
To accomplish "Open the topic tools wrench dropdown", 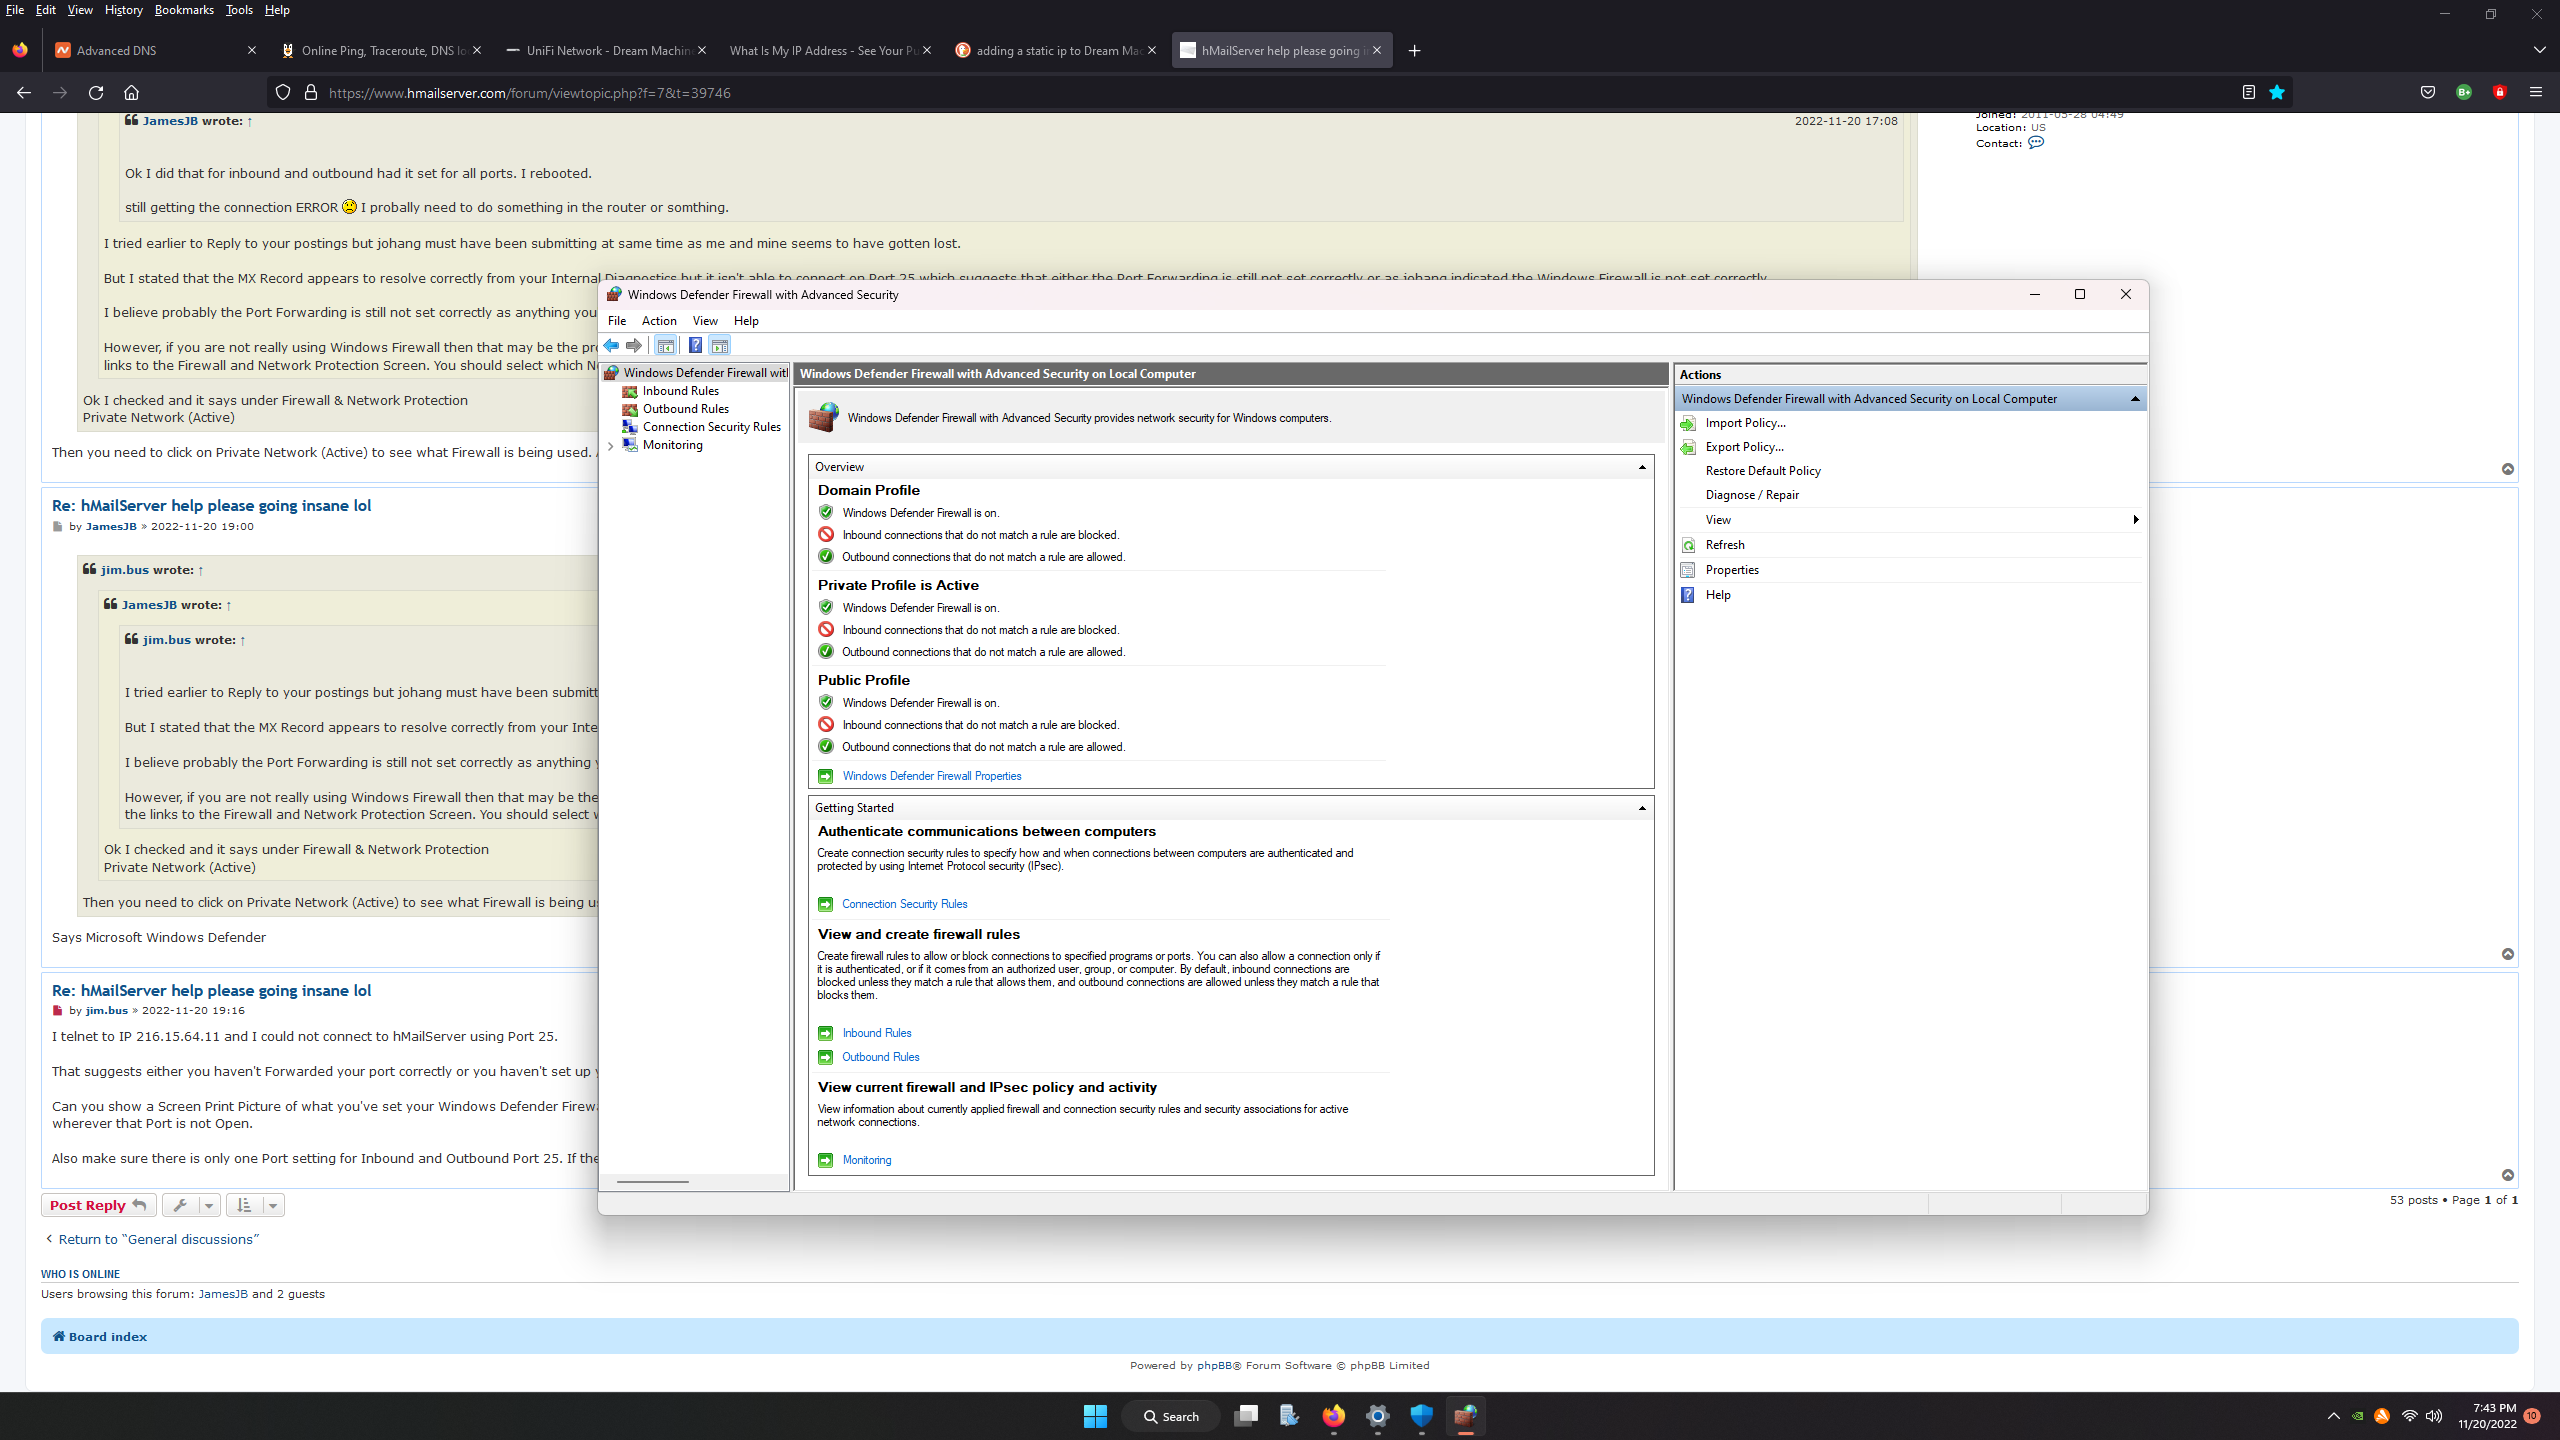I will coord(191,1206).
